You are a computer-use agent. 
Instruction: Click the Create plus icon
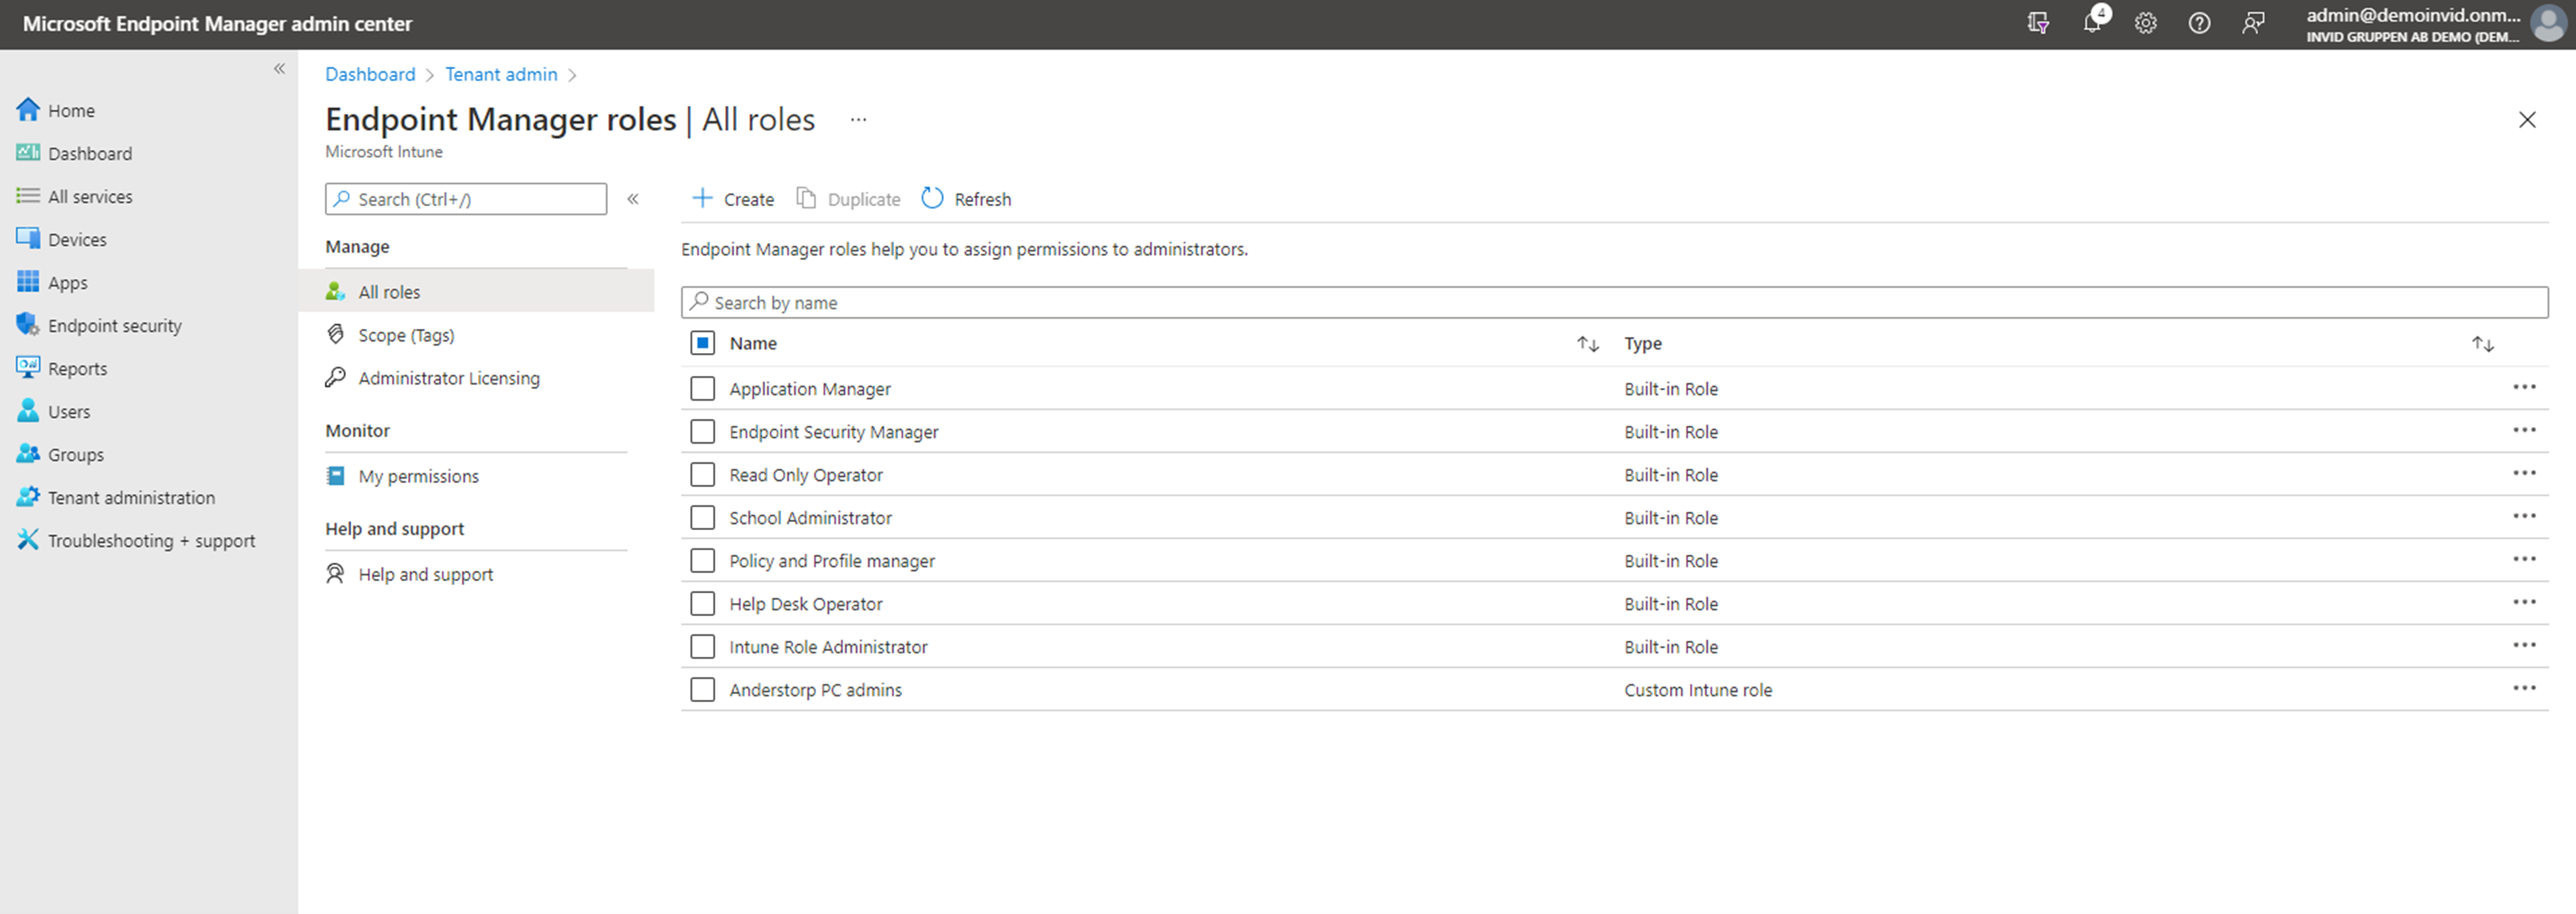tap(703, 198)
